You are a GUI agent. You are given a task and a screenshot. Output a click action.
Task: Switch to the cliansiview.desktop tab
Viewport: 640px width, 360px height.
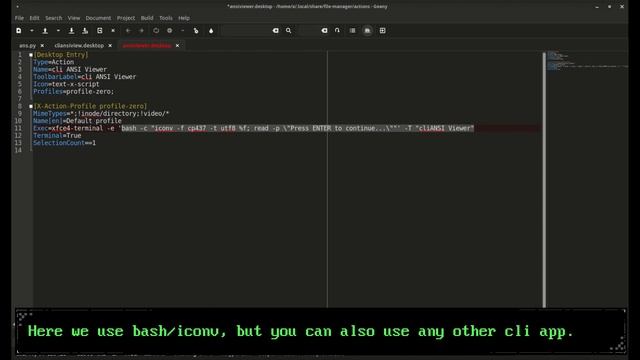pyautogui.click(x=79, y=46)
